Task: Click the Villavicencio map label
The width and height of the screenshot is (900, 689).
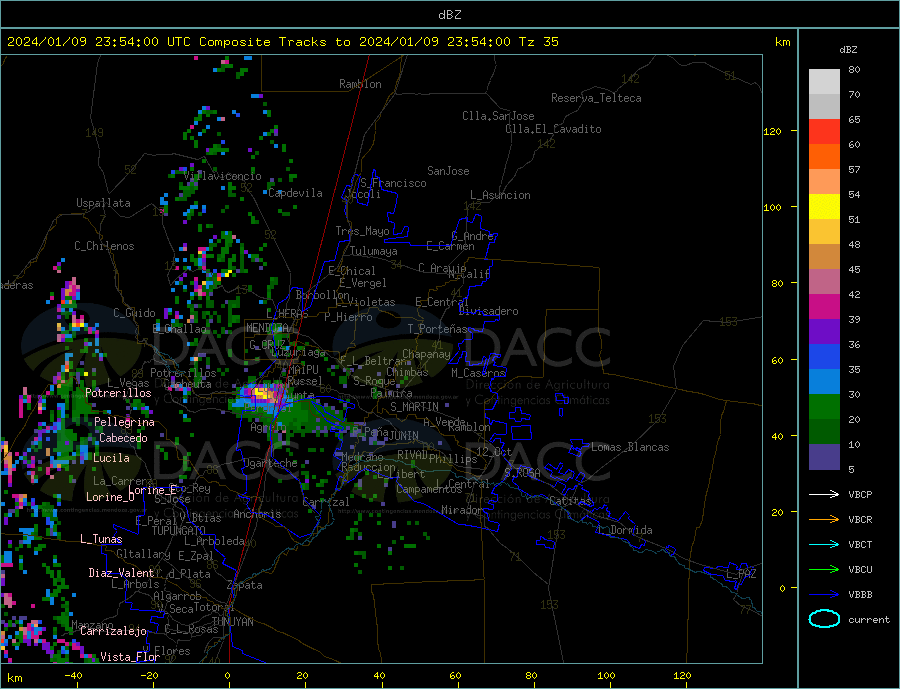Action: (x=223, y=176)
